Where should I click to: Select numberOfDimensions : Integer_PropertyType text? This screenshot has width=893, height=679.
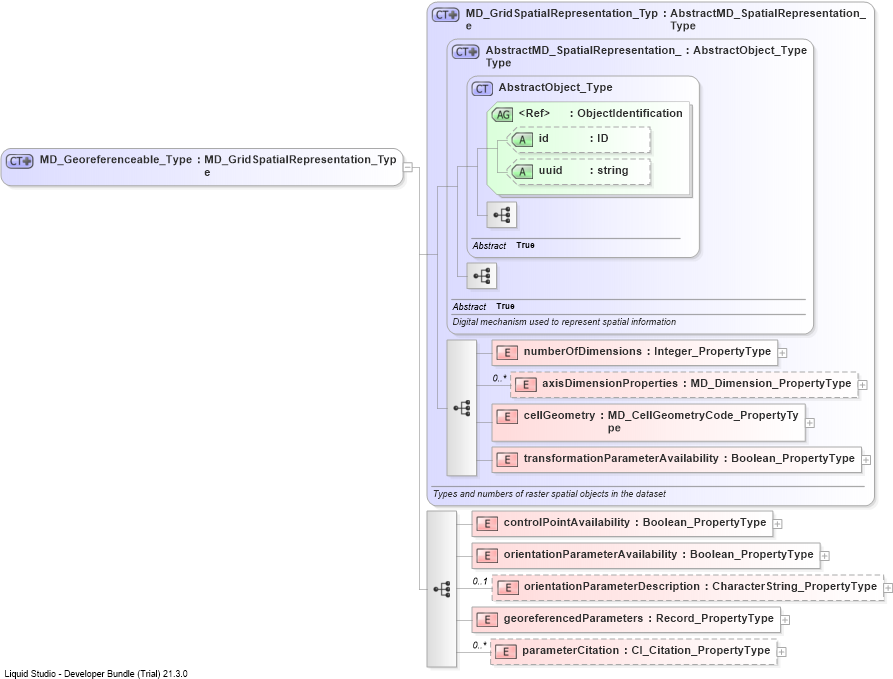pos(647,351)
